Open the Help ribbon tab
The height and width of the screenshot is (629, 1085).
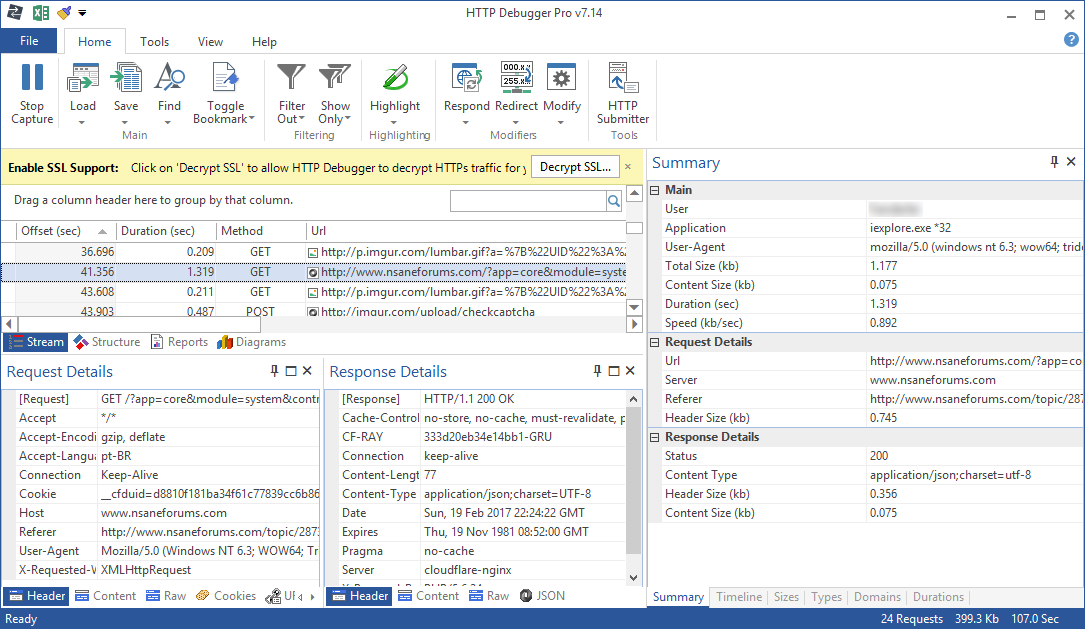[264, 42]
